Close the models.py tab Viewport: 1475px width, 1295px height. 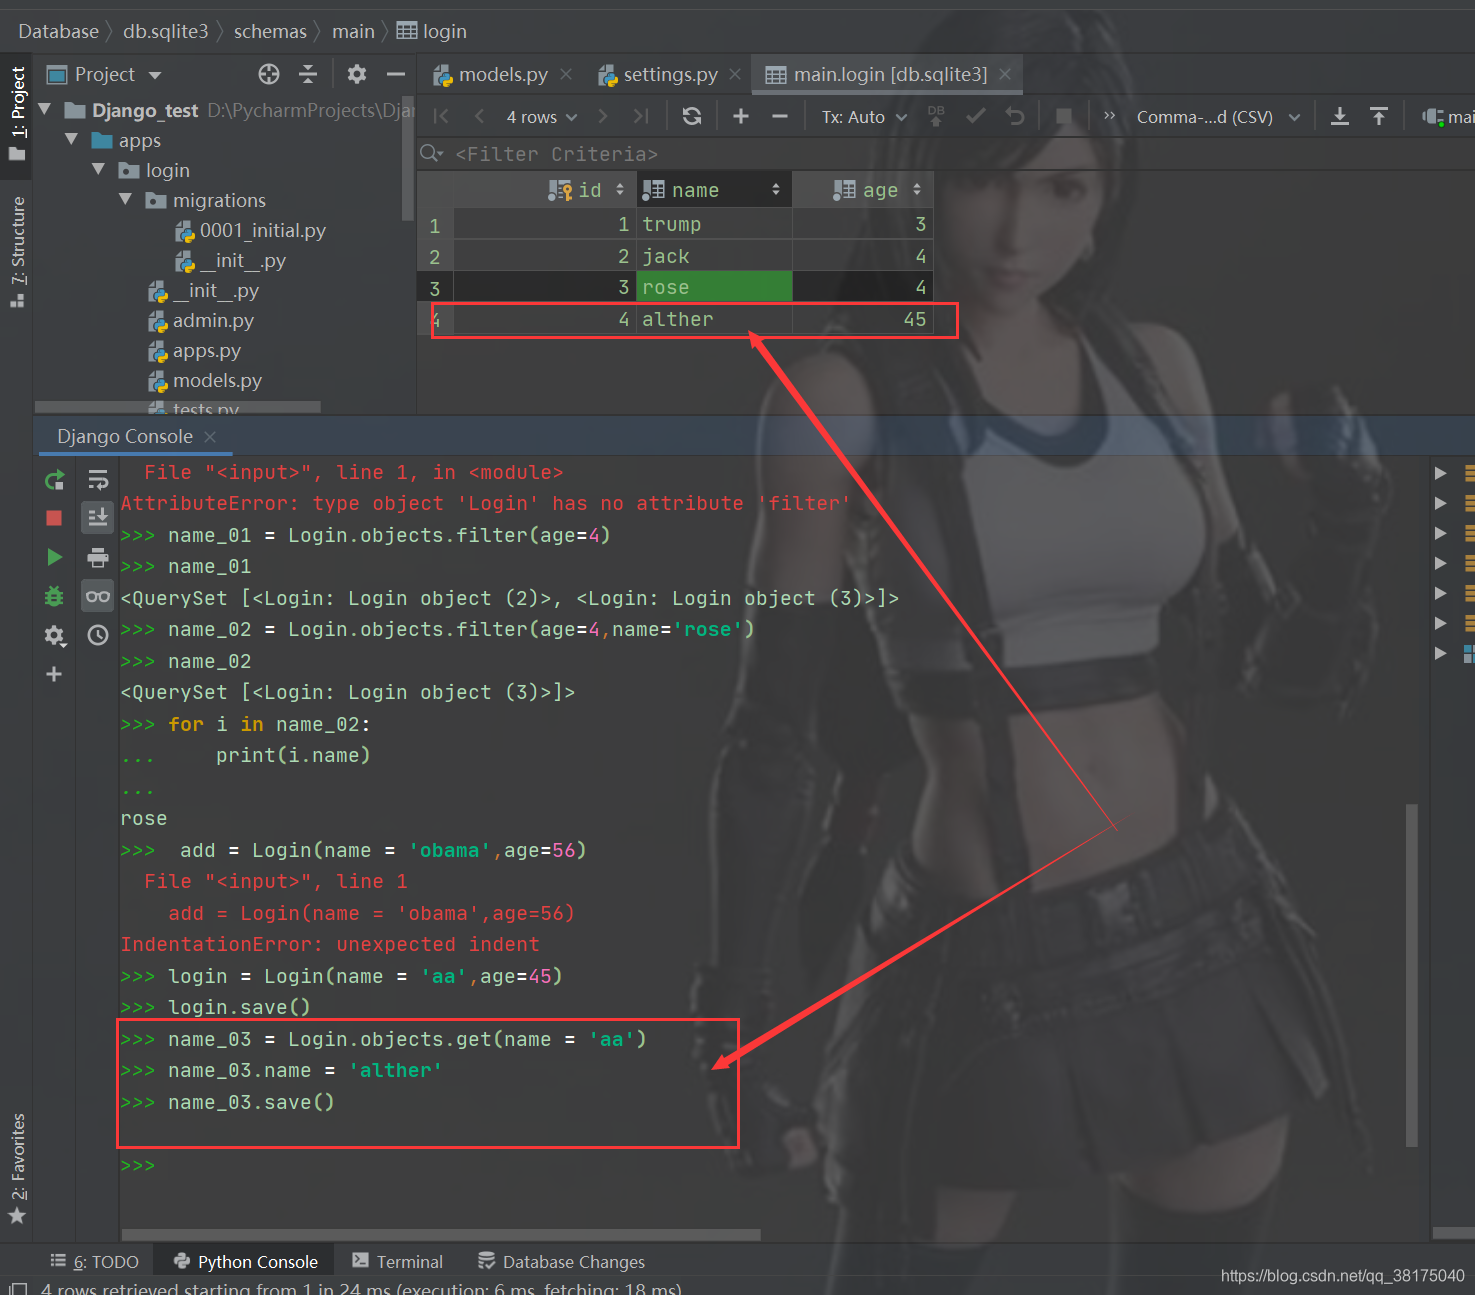(566, 75)
